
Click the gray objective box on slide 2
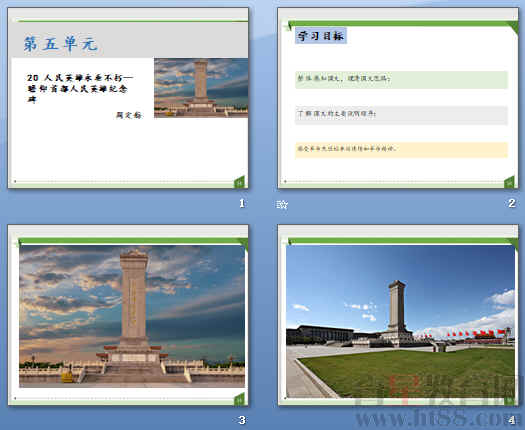tap(401, 115)
